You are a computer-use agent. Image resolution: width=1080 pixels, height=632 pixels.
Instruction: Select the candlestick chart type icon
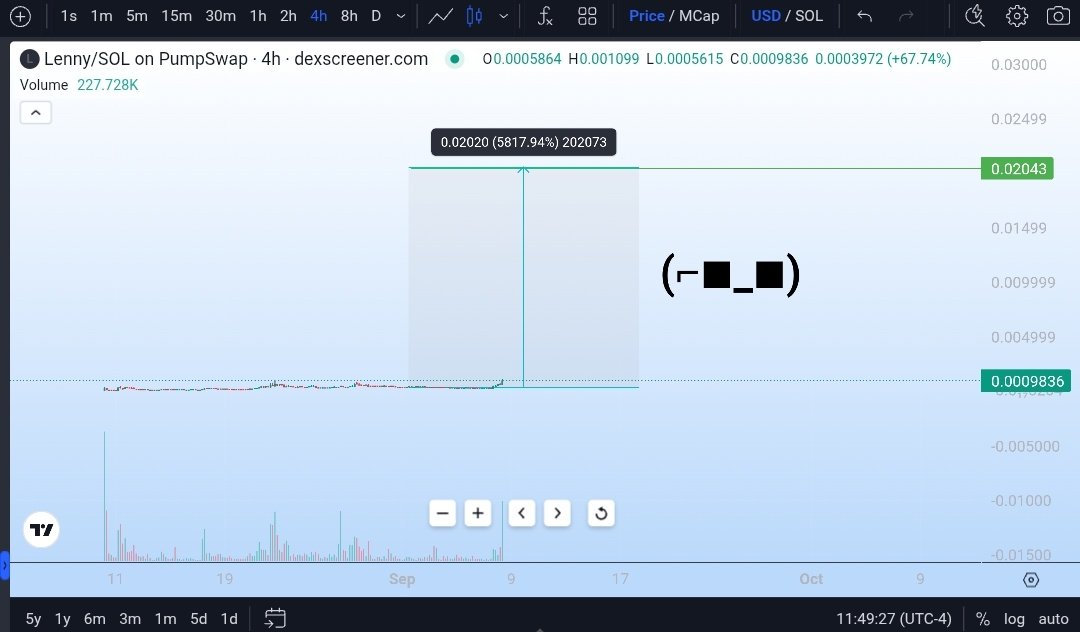coord(474,16)
